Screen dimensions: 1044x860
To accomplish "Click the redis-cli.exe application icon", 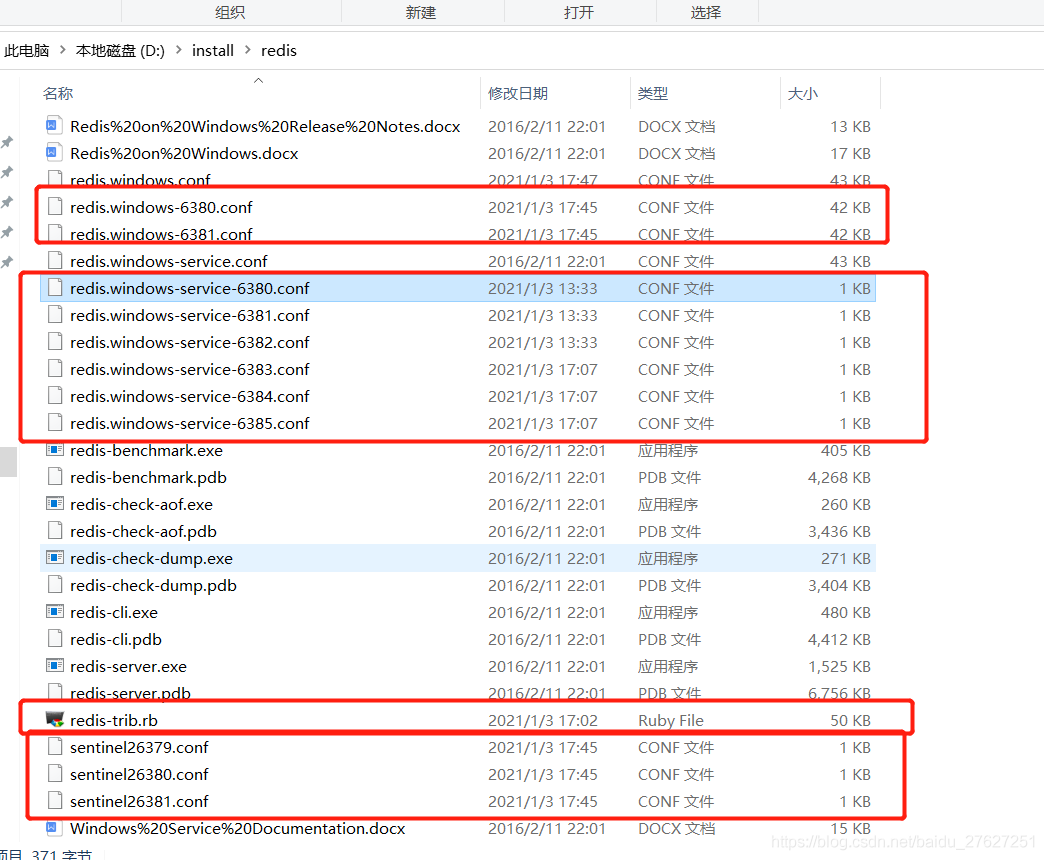I will [55, 612].
